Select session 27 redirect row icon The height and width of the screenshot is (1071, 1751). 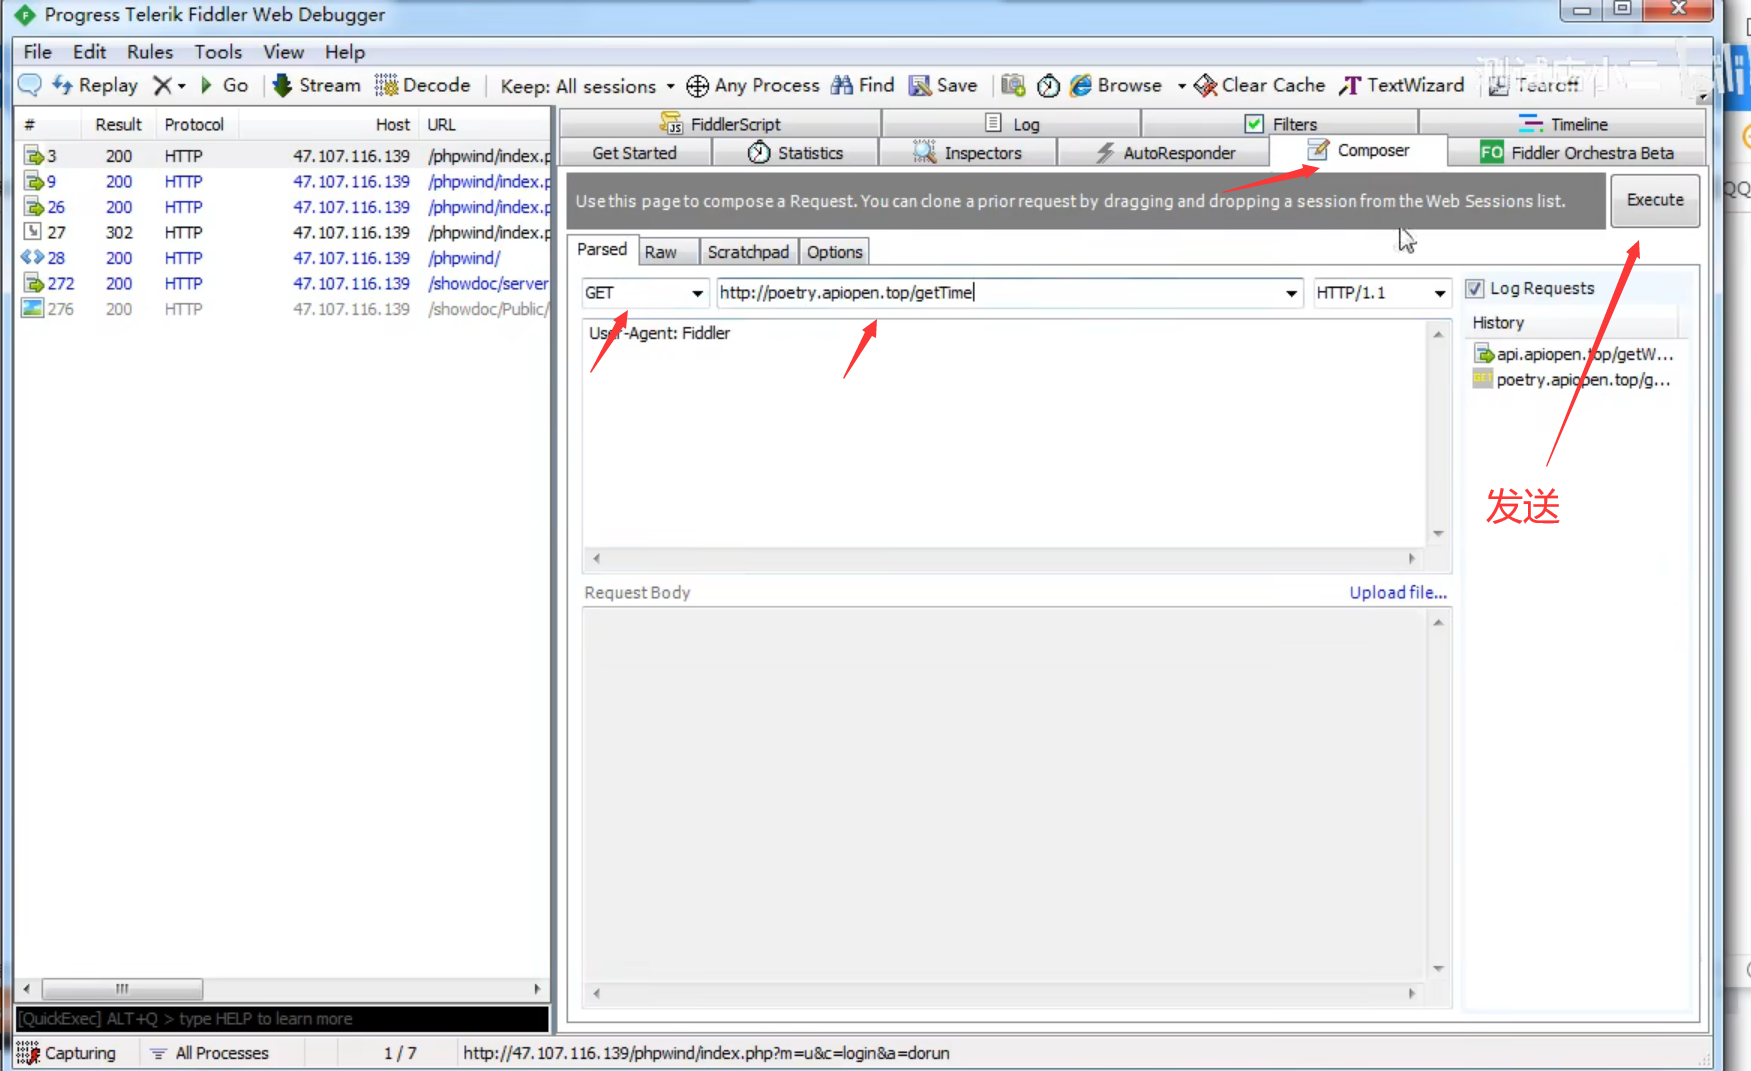(x=33, y=232)
